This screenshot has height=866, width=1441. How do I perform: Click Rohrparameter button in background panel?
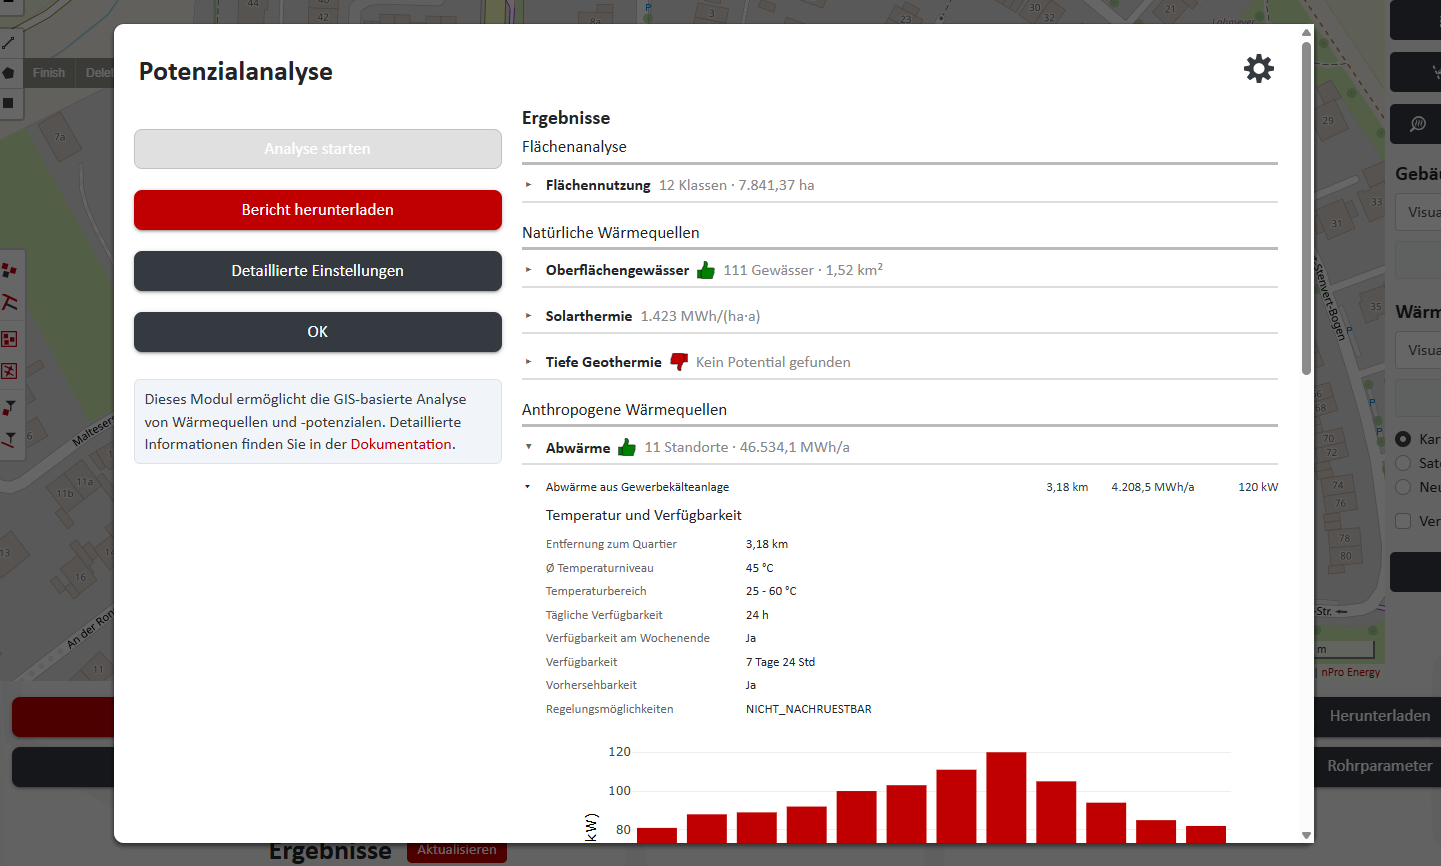[x=1379, y=766]
